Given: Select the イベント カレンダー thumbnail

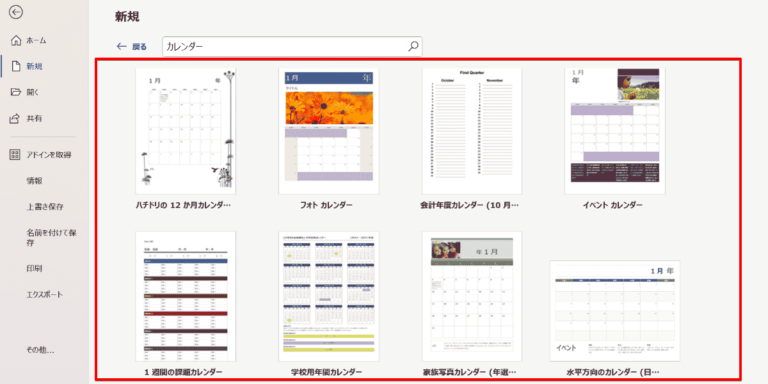Looking at the screenshot, I should 615,131.
